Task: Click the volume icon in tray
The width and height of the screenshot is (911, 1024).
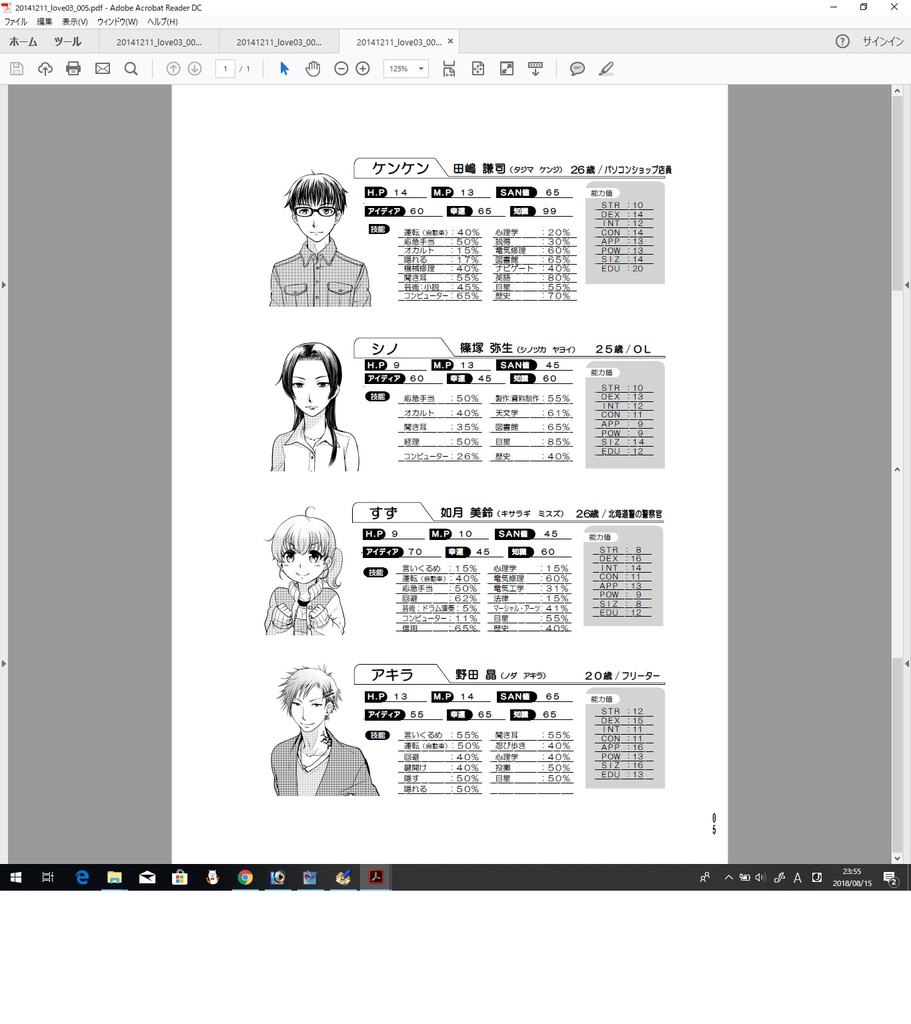Action: pyautogui.click(x=759, y=878)
